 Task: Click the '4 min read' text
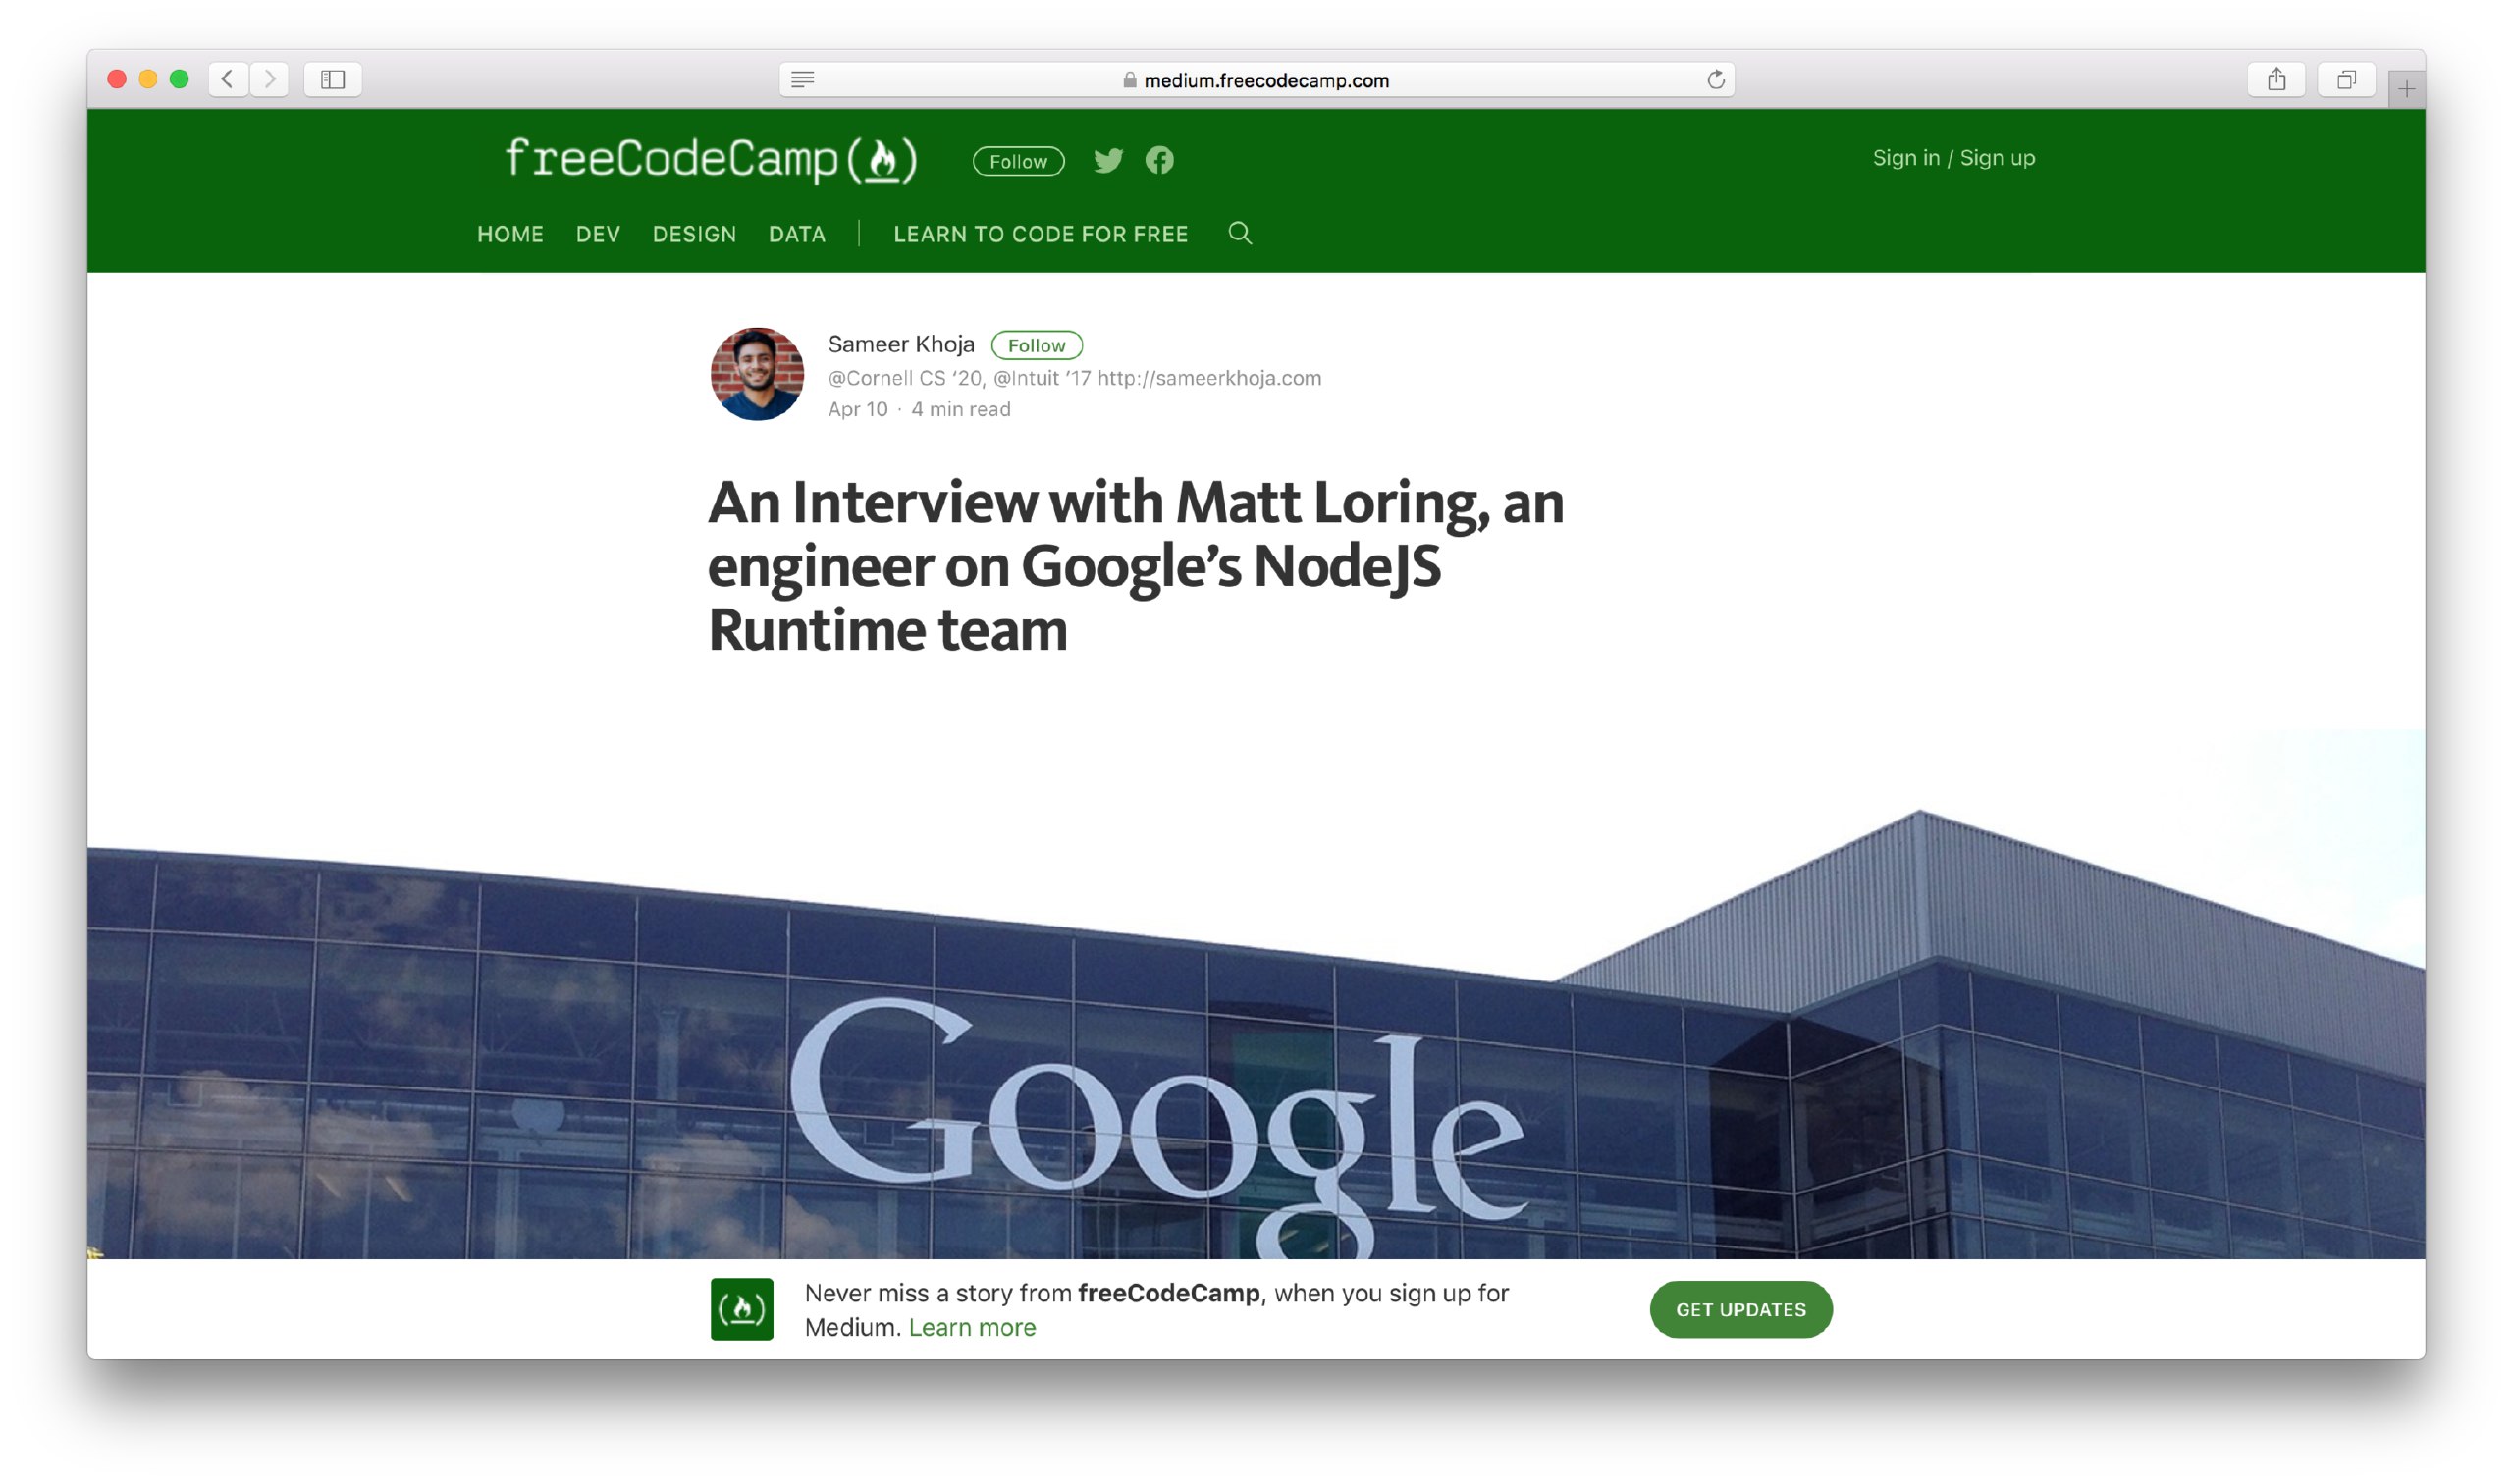[x=961, y=409]
